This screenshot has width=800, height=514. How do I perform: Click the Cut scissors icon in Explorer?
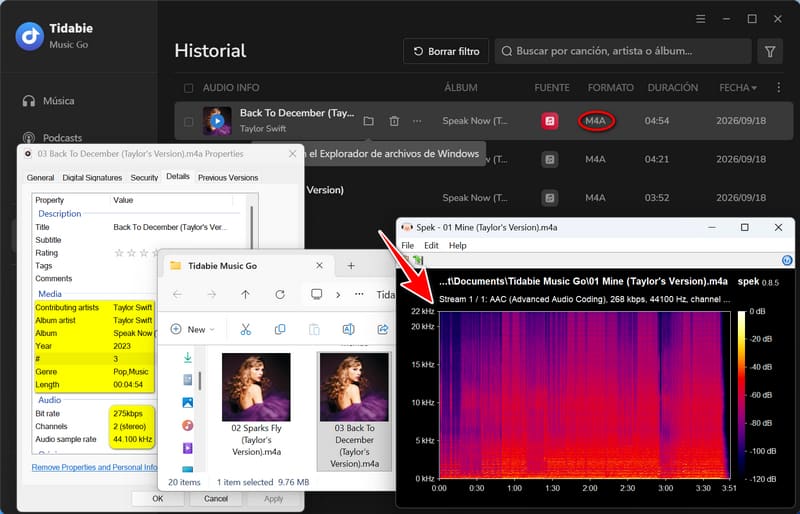click(245, 330)
